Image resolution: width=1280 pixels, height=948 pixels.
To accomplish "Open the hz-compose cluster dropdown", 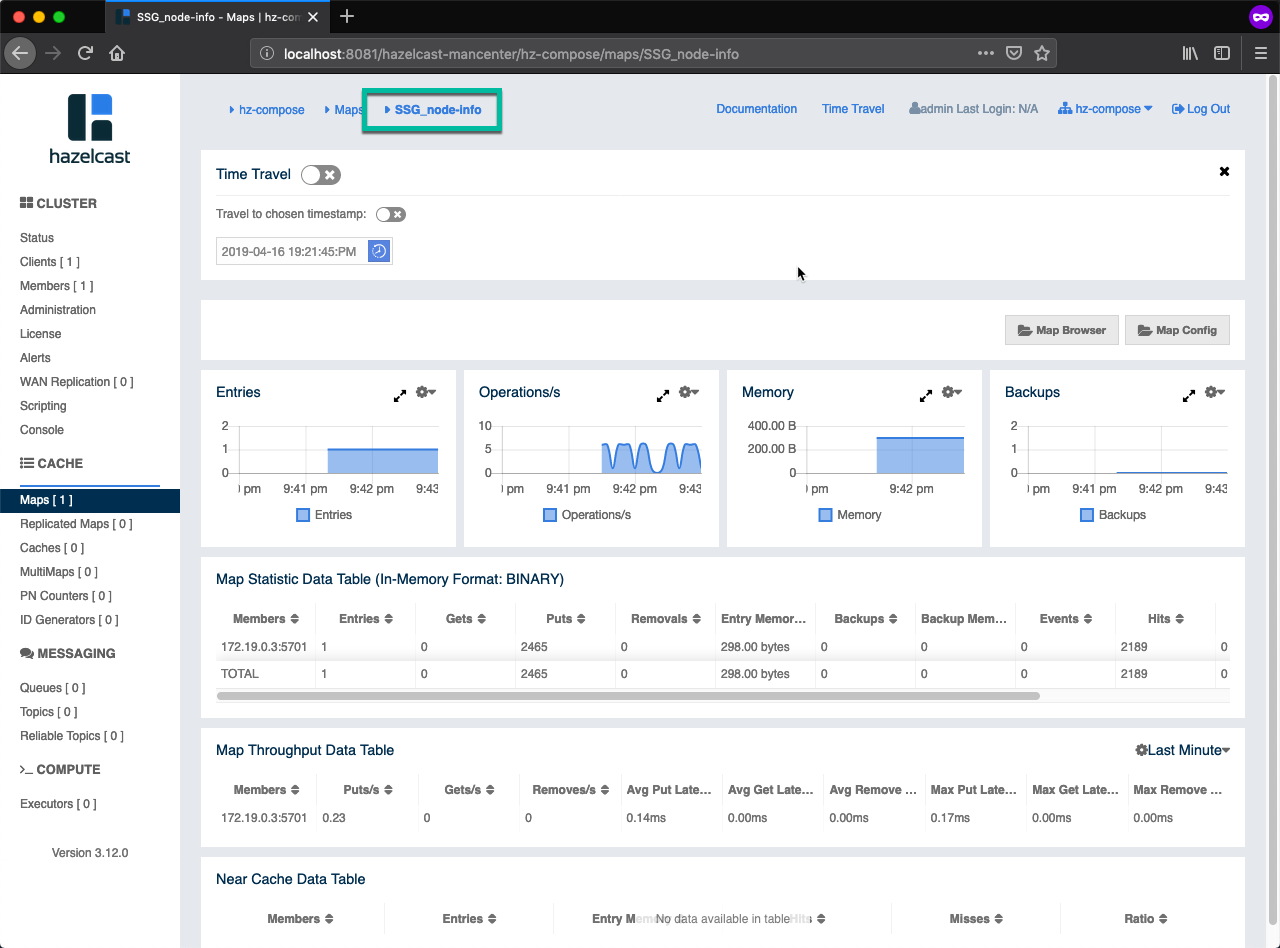I will (1105, 109).
